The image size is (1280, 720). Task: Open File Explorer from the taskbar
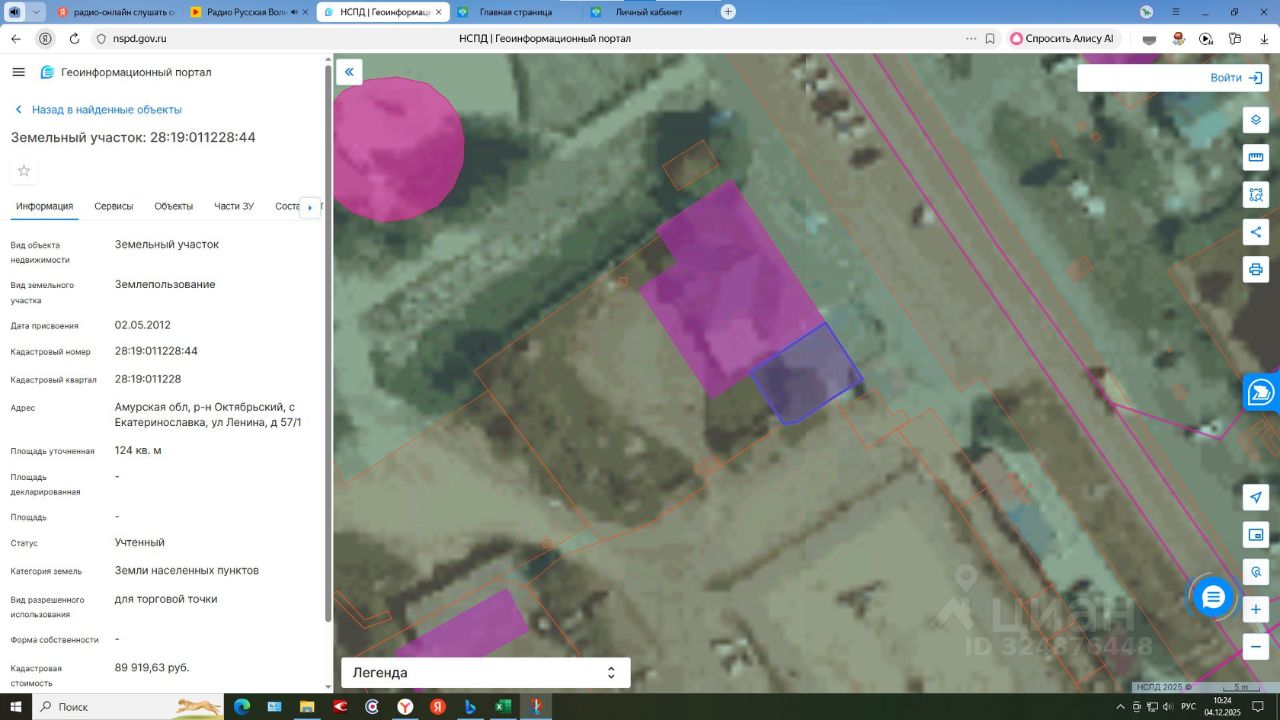tap(307, 707)
